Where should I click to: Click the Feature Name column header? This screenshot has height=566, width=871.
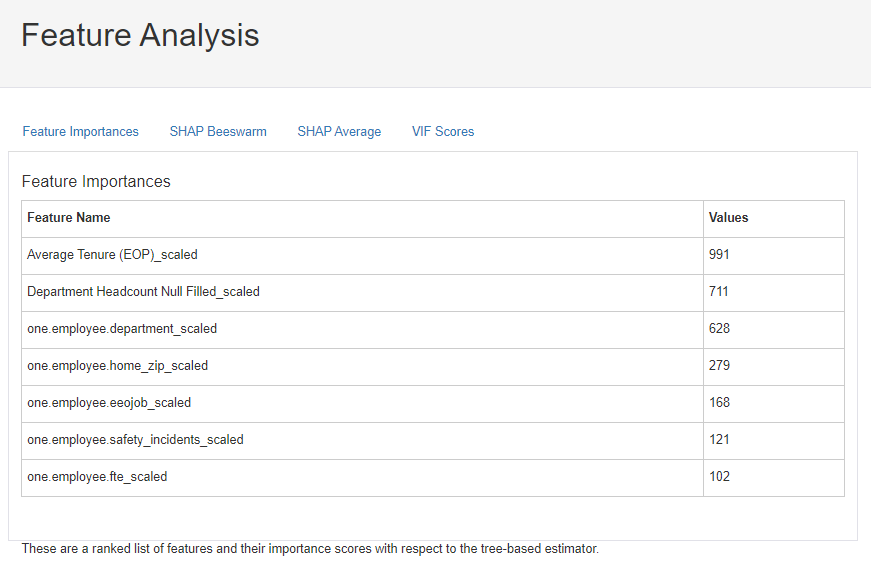click(69, 218)
